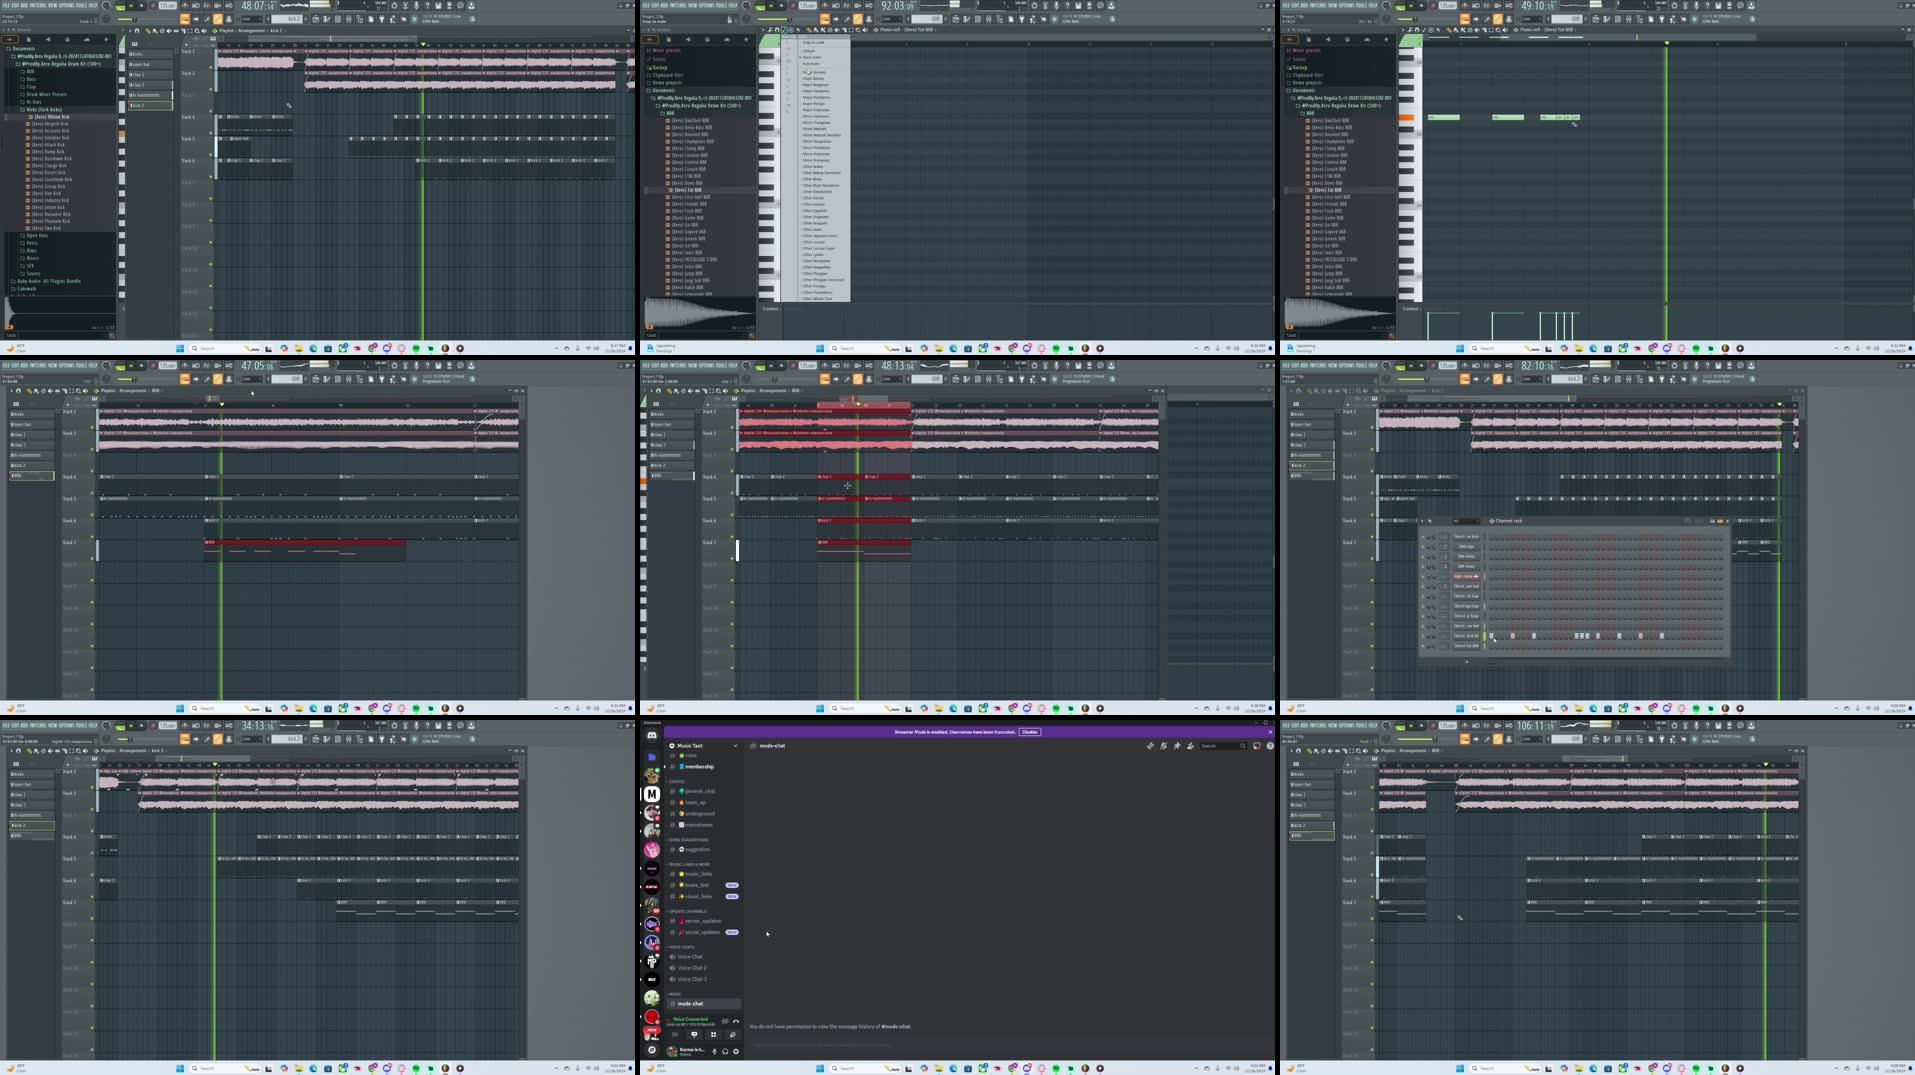Open Discord home via the Discord logo icon

[652, 735]
